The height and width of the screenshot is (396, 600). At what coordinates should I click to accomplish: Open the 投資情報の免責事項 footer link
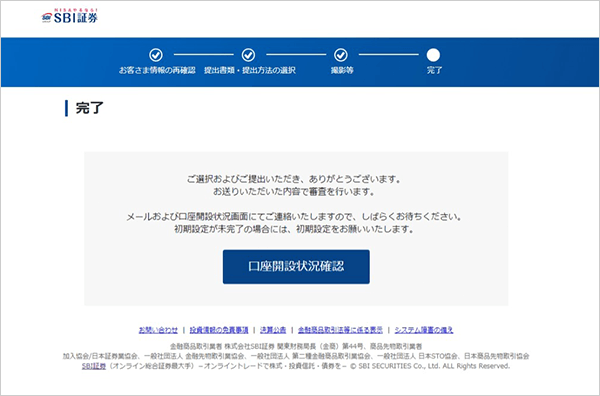[219, 330]
